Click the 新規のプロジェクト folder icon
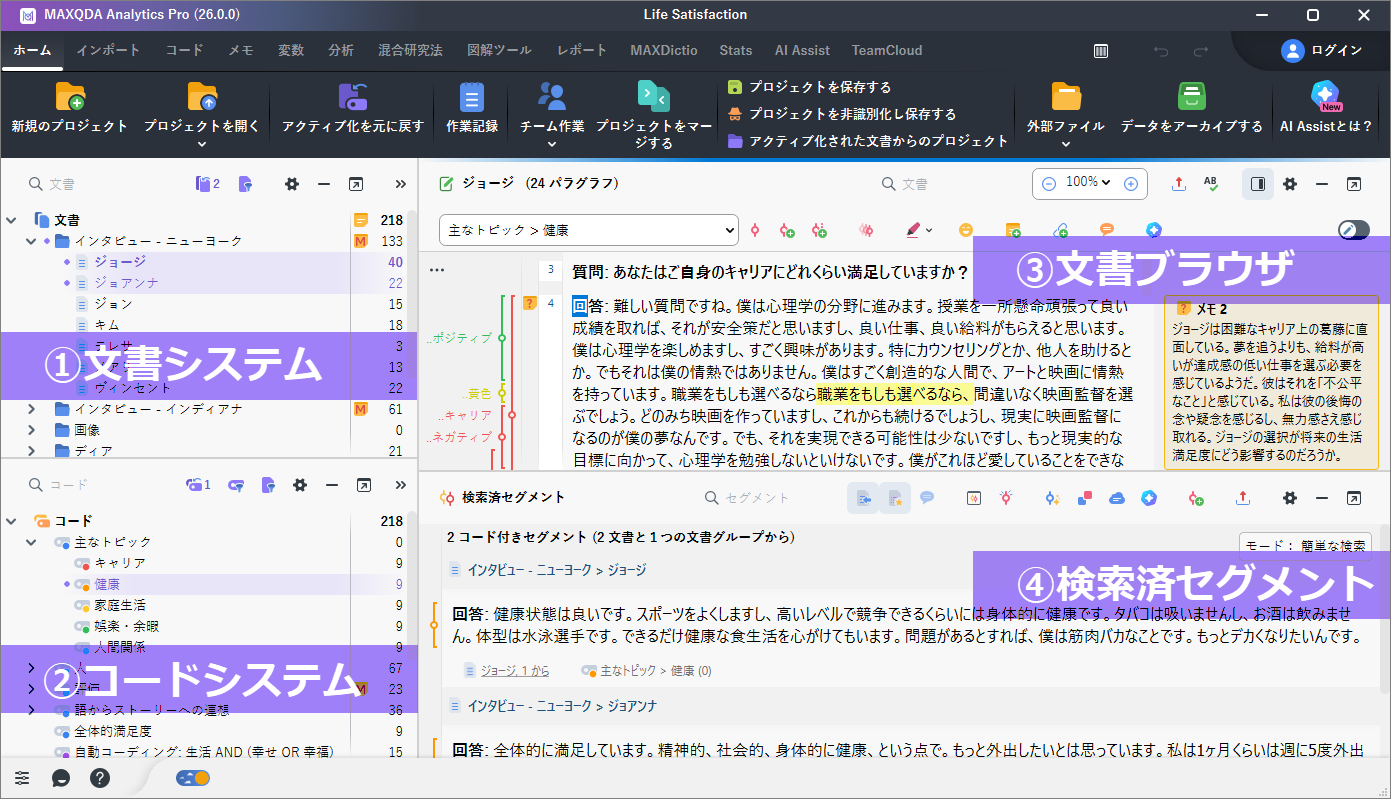The width and height of the screenshot is (1391, 799). 70,96
